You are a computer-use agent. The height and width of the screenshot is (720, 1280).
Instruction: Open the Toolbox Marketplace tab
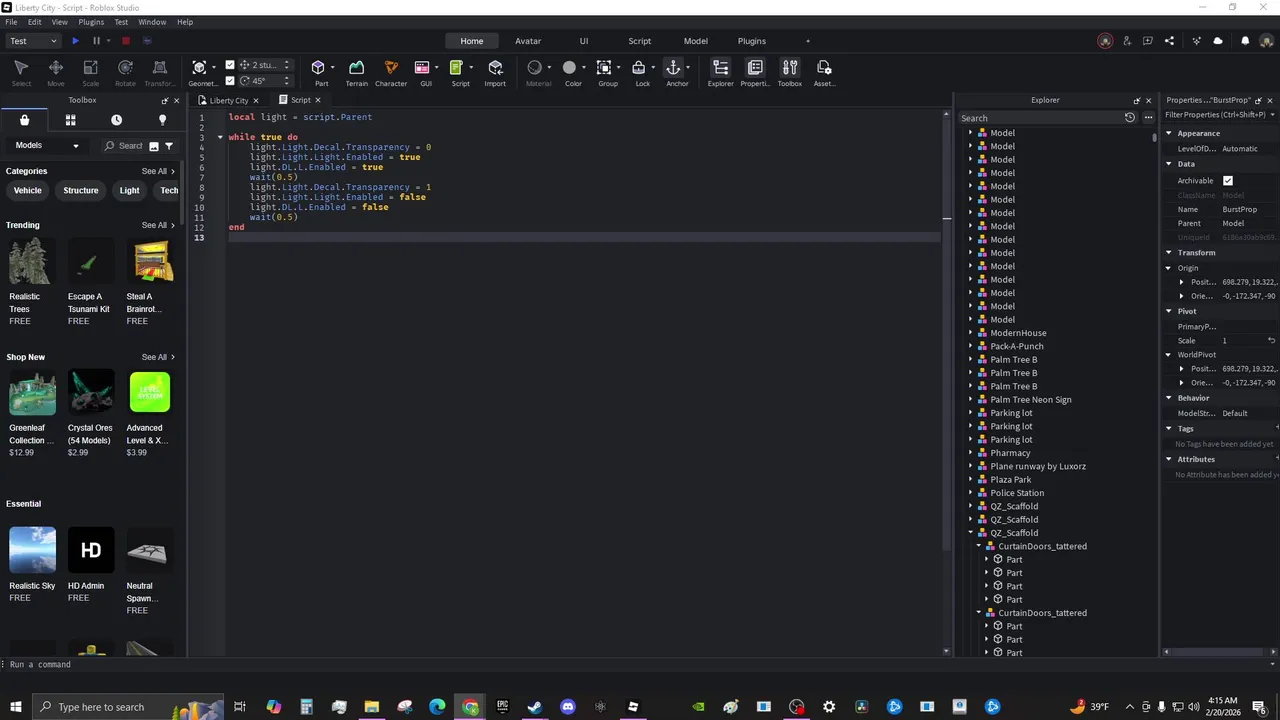(24, 120)
